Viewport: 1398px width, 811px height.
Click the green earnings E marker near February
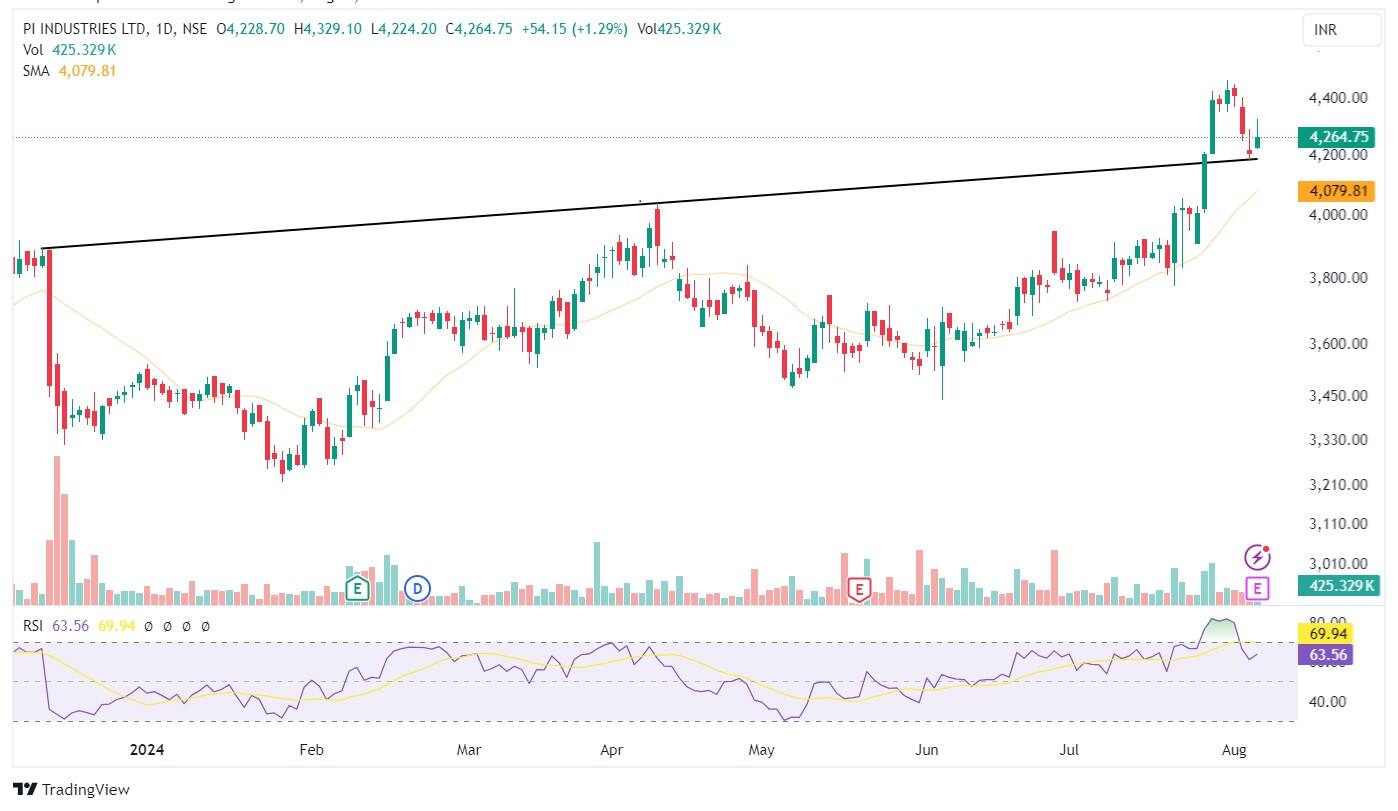357,589
